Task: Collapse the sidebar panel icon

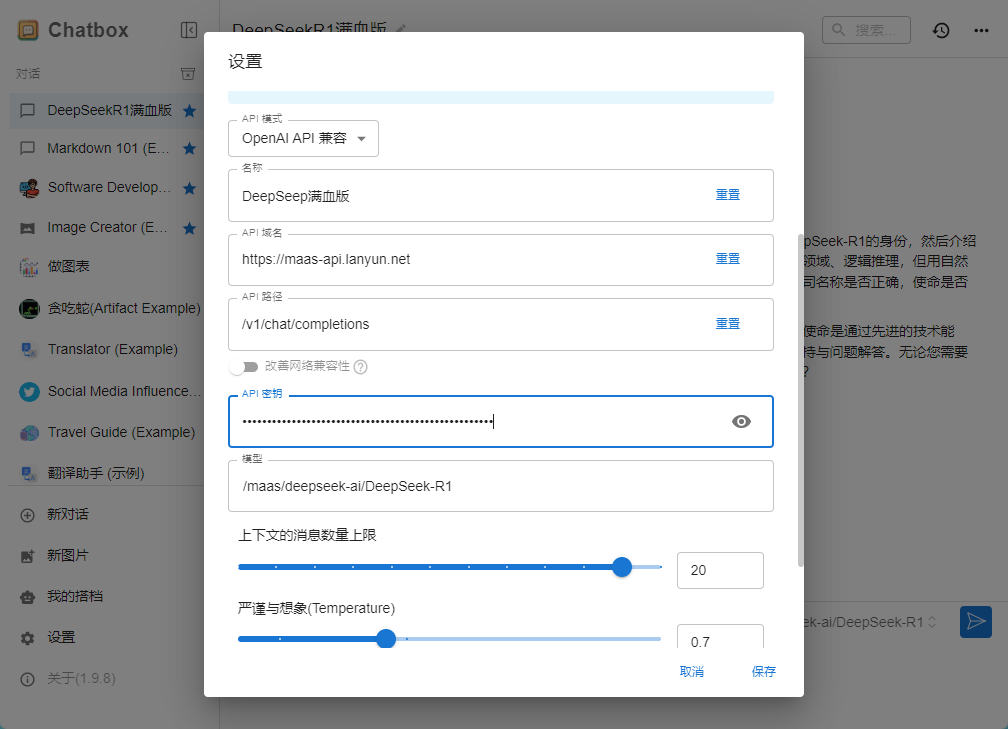Action: point(189,30)
